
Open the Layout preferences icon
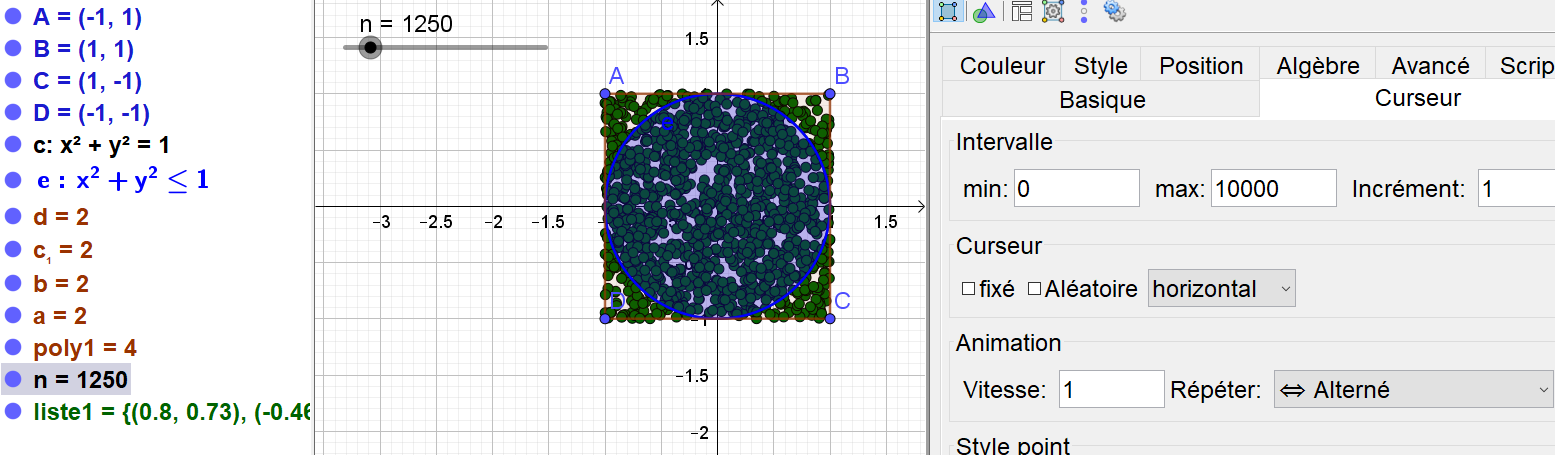click(x=1021, y=11)
